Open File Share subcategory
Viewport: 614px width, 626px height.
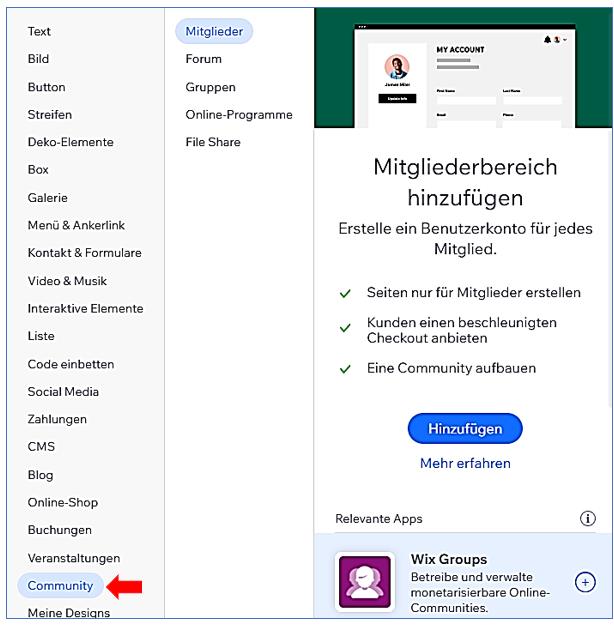coord(213,142)
